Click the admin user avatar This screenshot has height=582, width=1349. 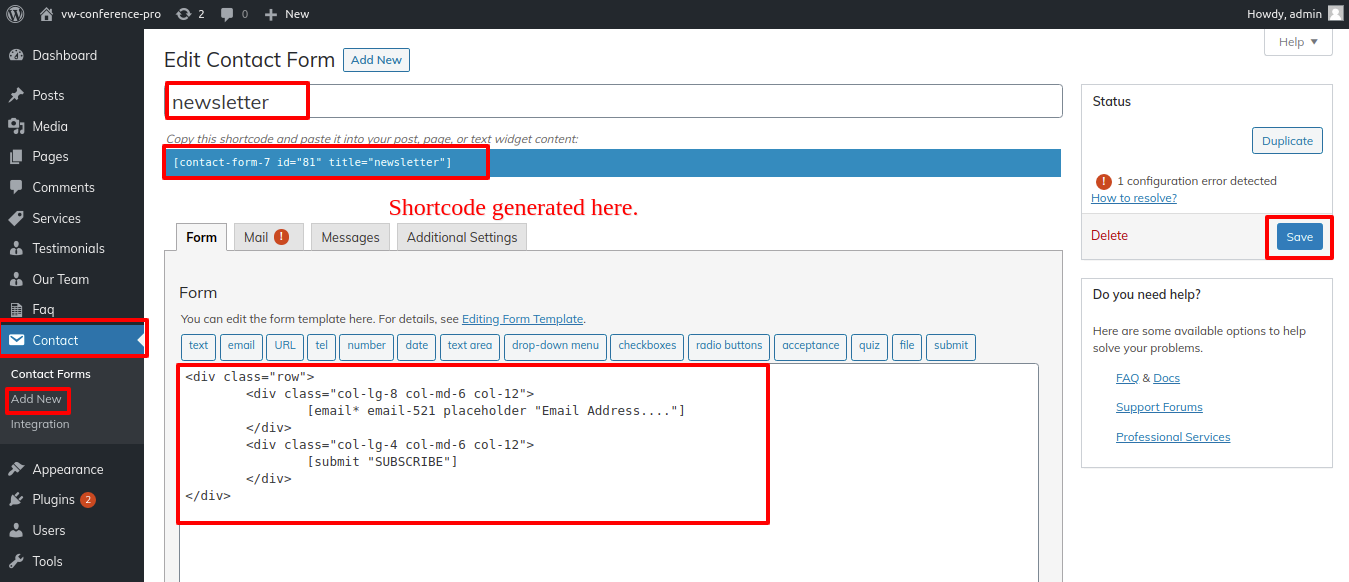pyautogui.click(x=1335, y=14)
